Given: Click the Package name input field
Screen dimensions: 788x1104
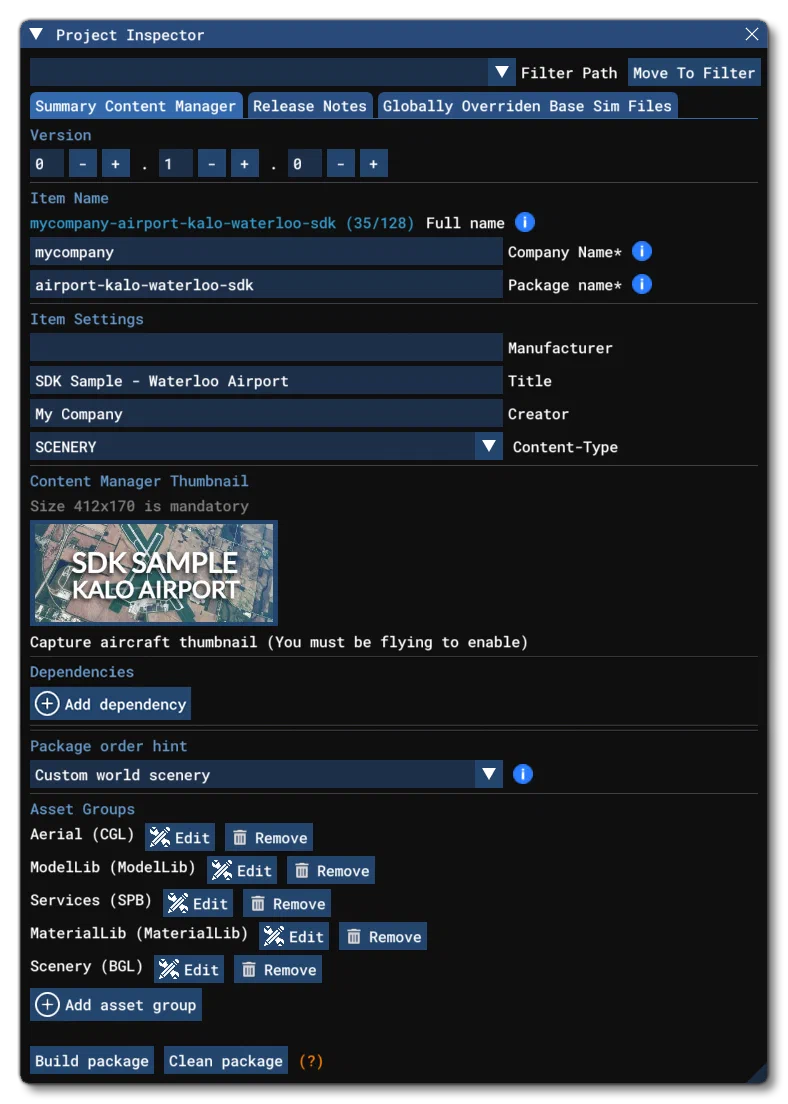Looking at the screenshot, I should coord(266,284).
